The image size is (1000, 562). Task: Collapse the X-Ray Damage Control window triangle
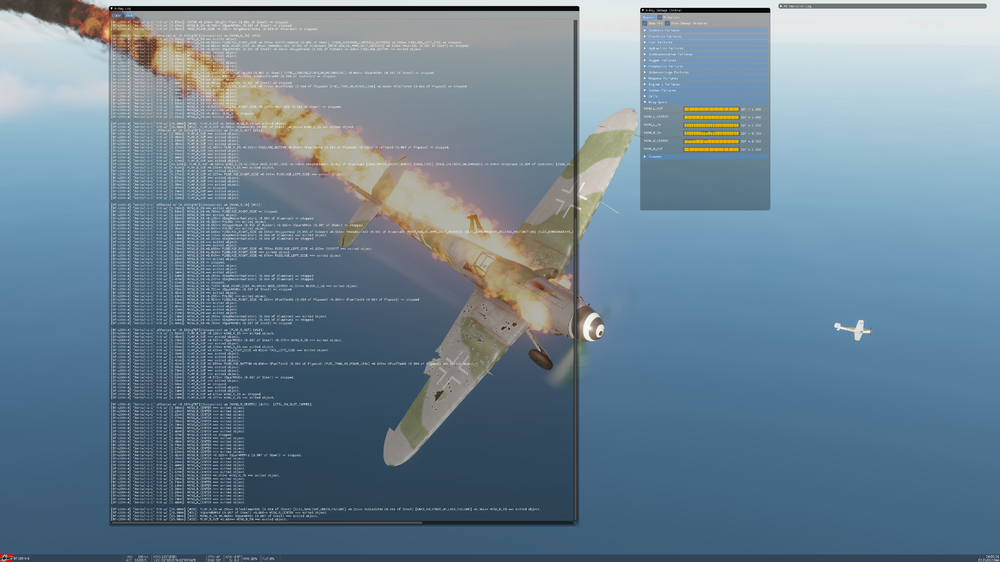click(643, 10)
